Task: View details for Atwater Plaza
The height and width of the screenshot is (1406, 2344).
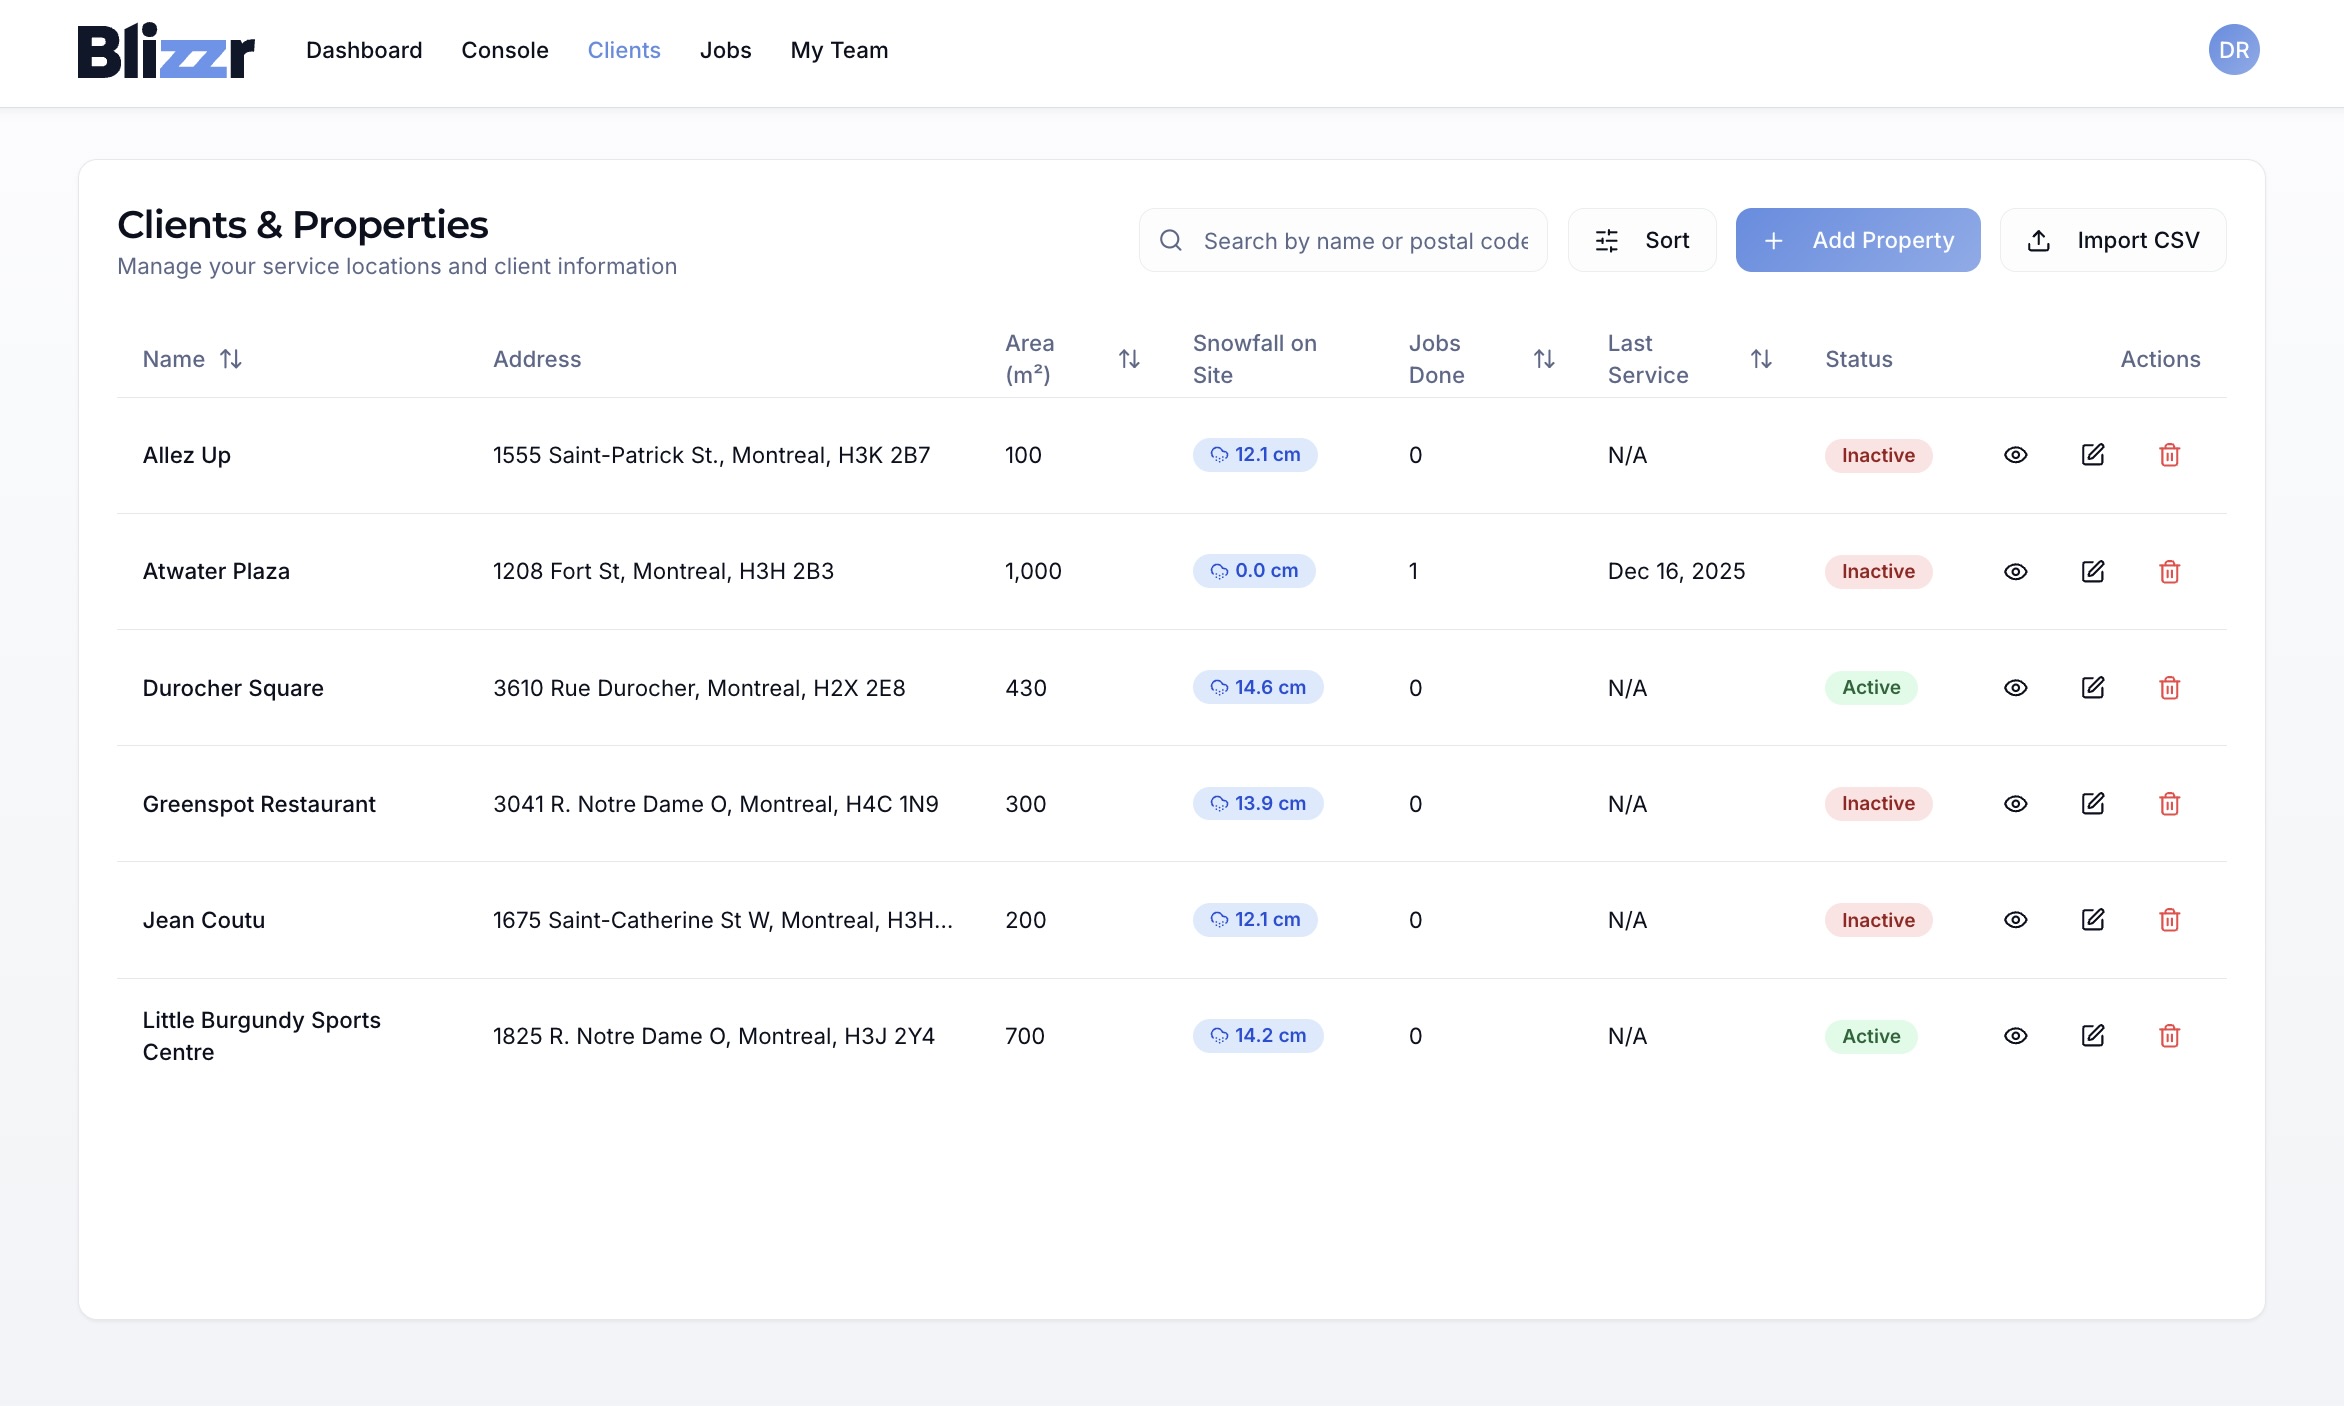Action: tap(2015, 571)
